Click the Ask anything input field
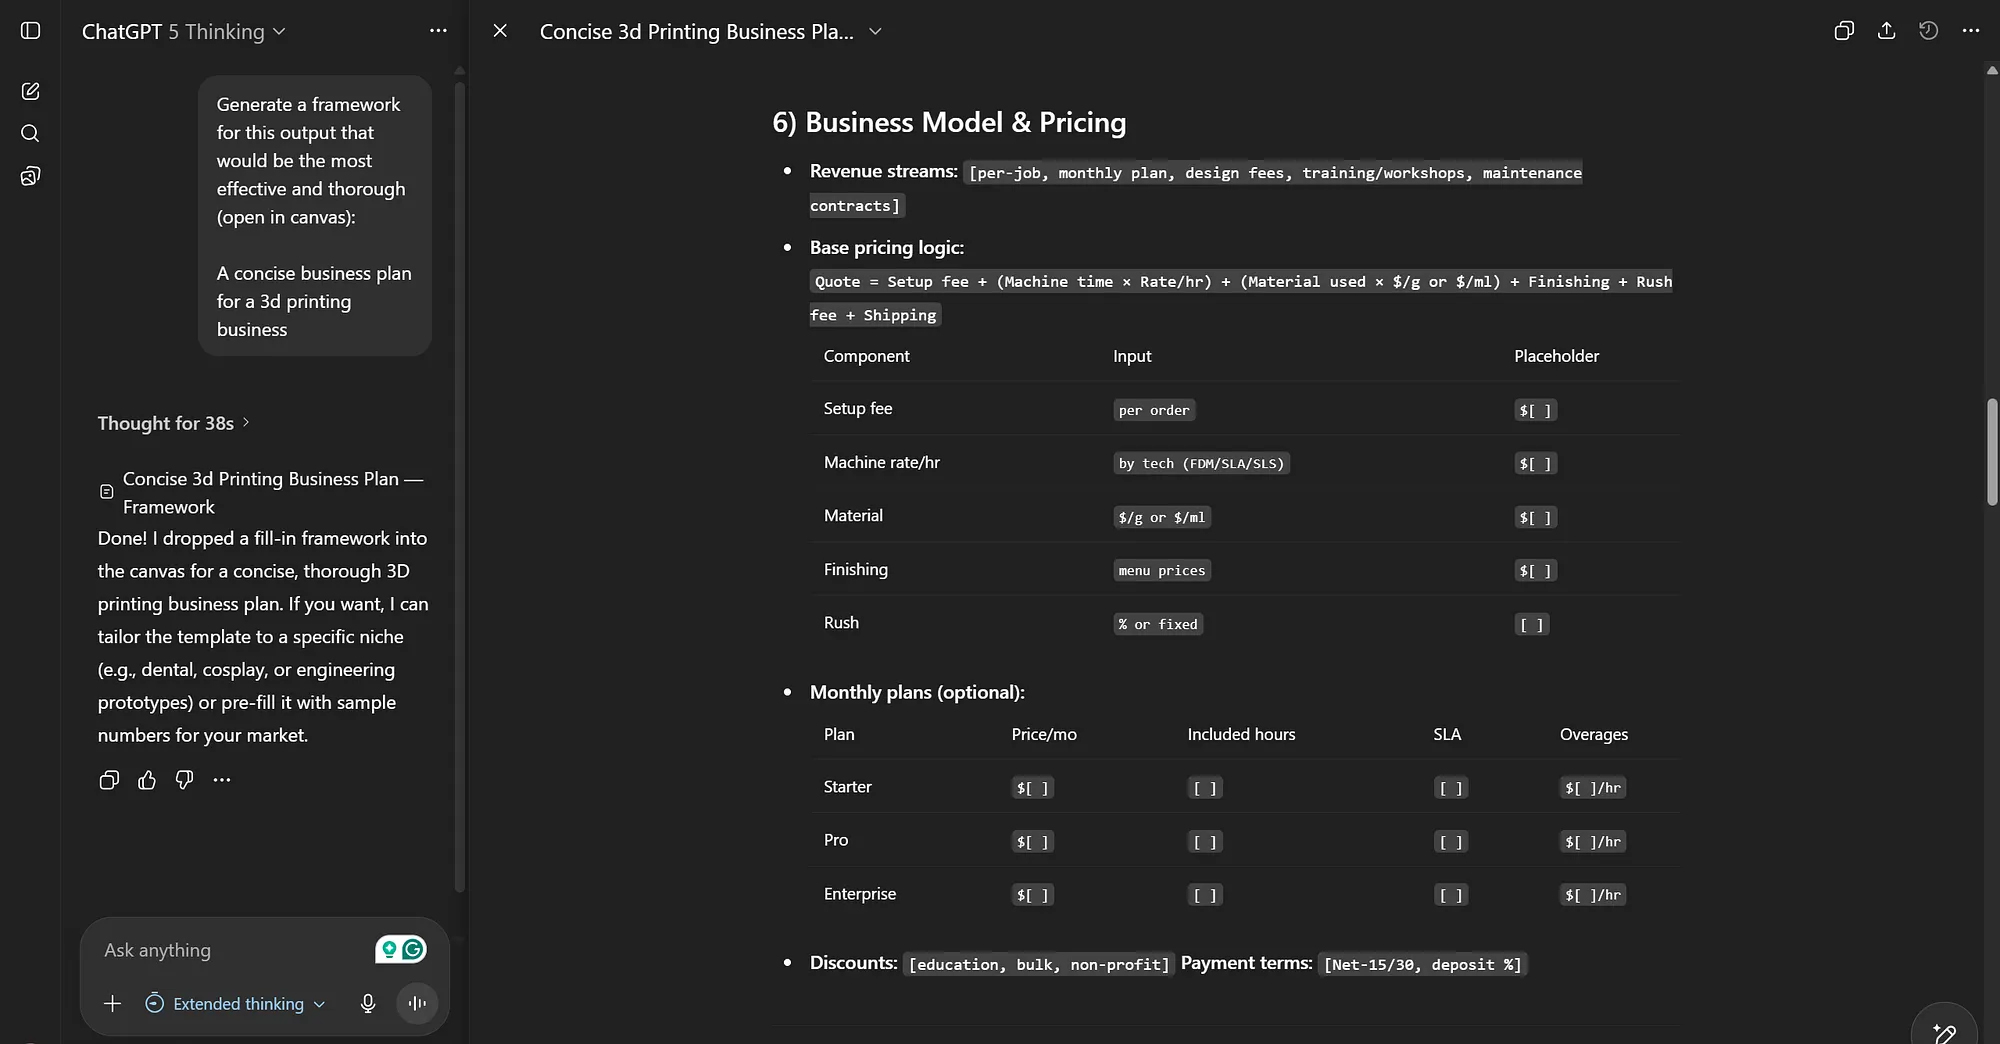 point(230,950)
